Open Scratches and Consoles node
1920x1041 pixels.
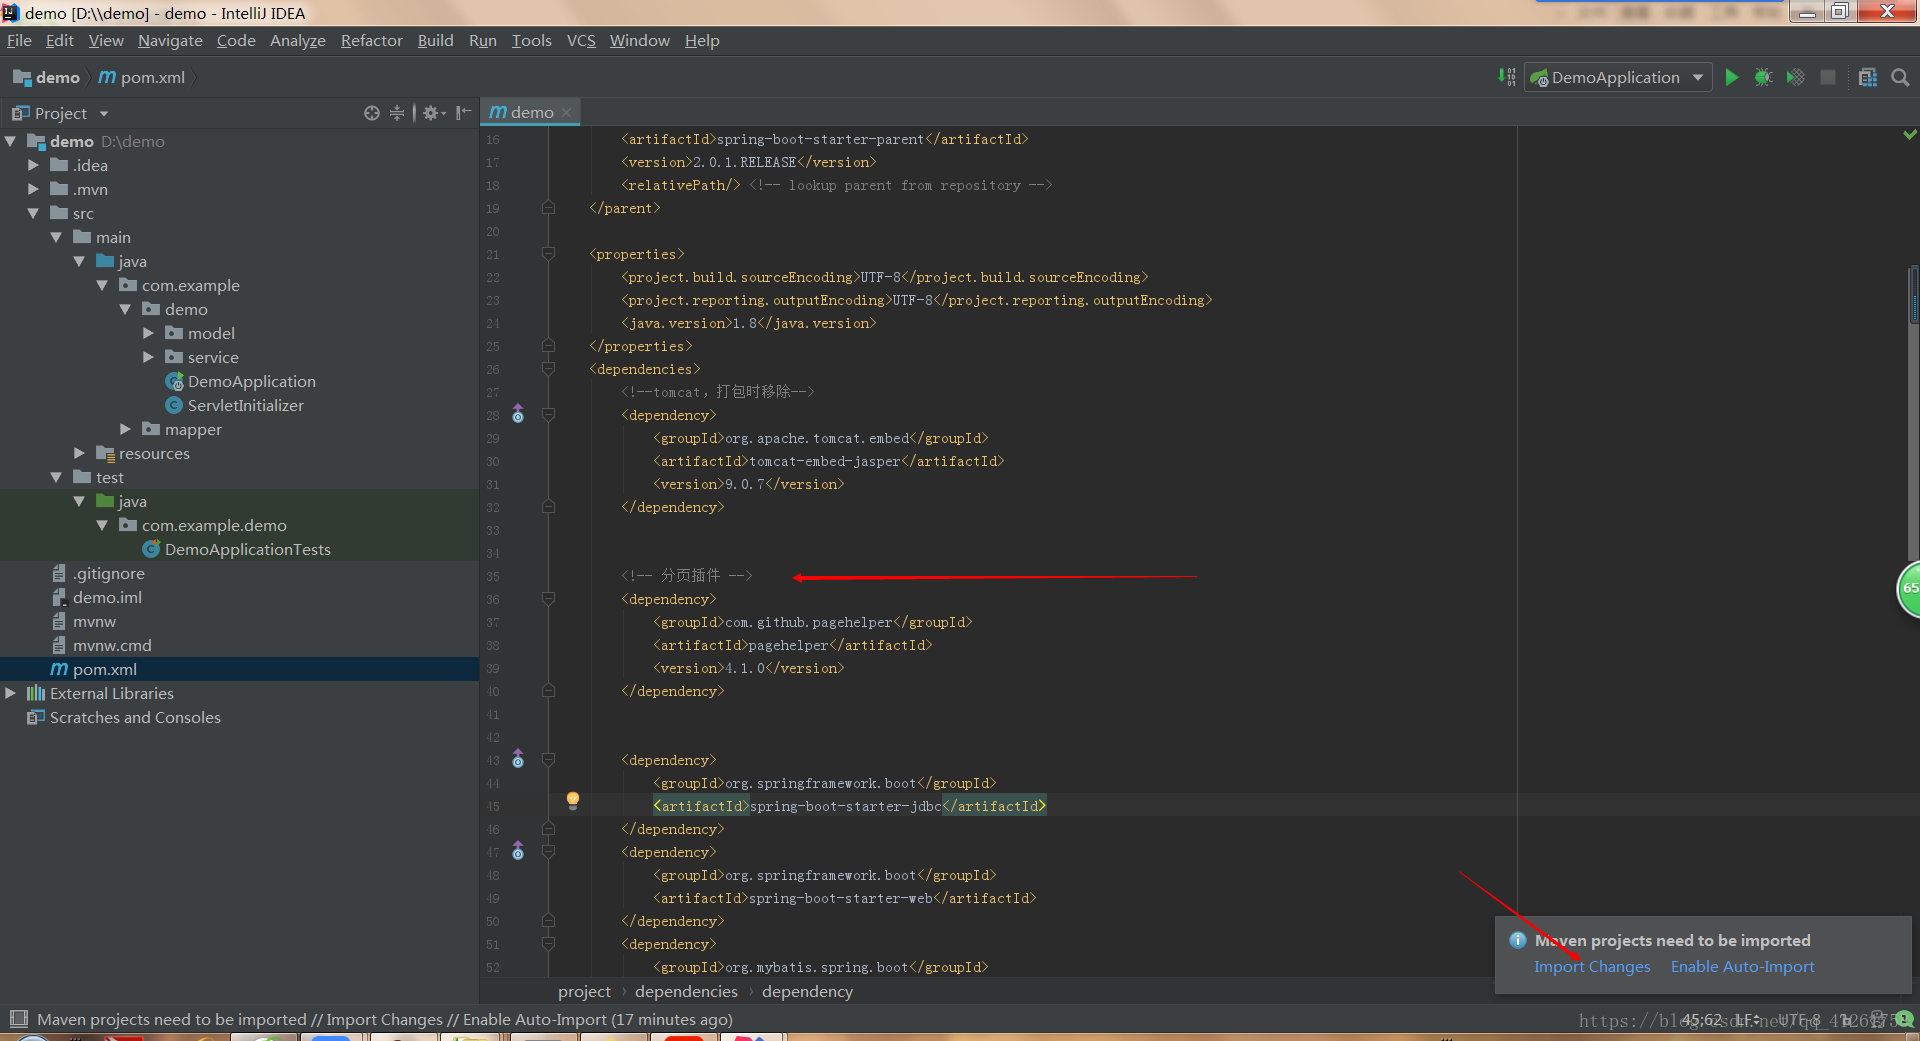(x=124, y=717)
